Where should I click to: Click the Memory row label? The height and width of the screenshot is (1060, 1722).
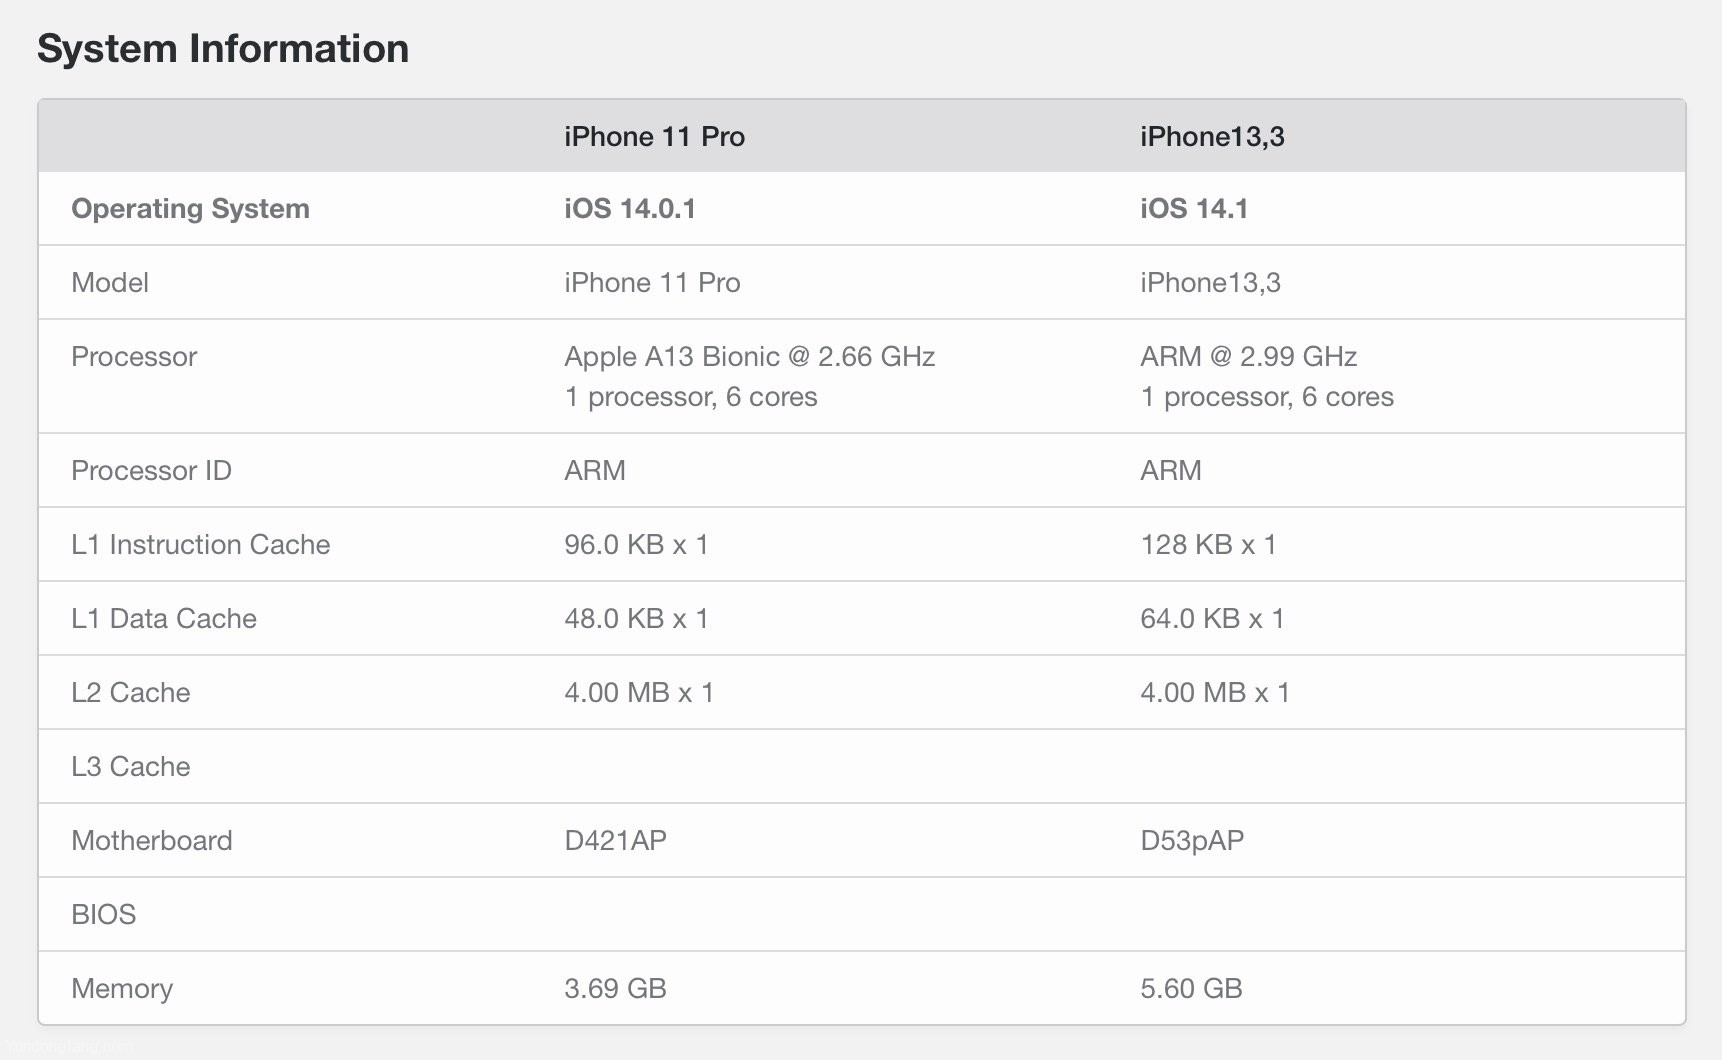122,989
